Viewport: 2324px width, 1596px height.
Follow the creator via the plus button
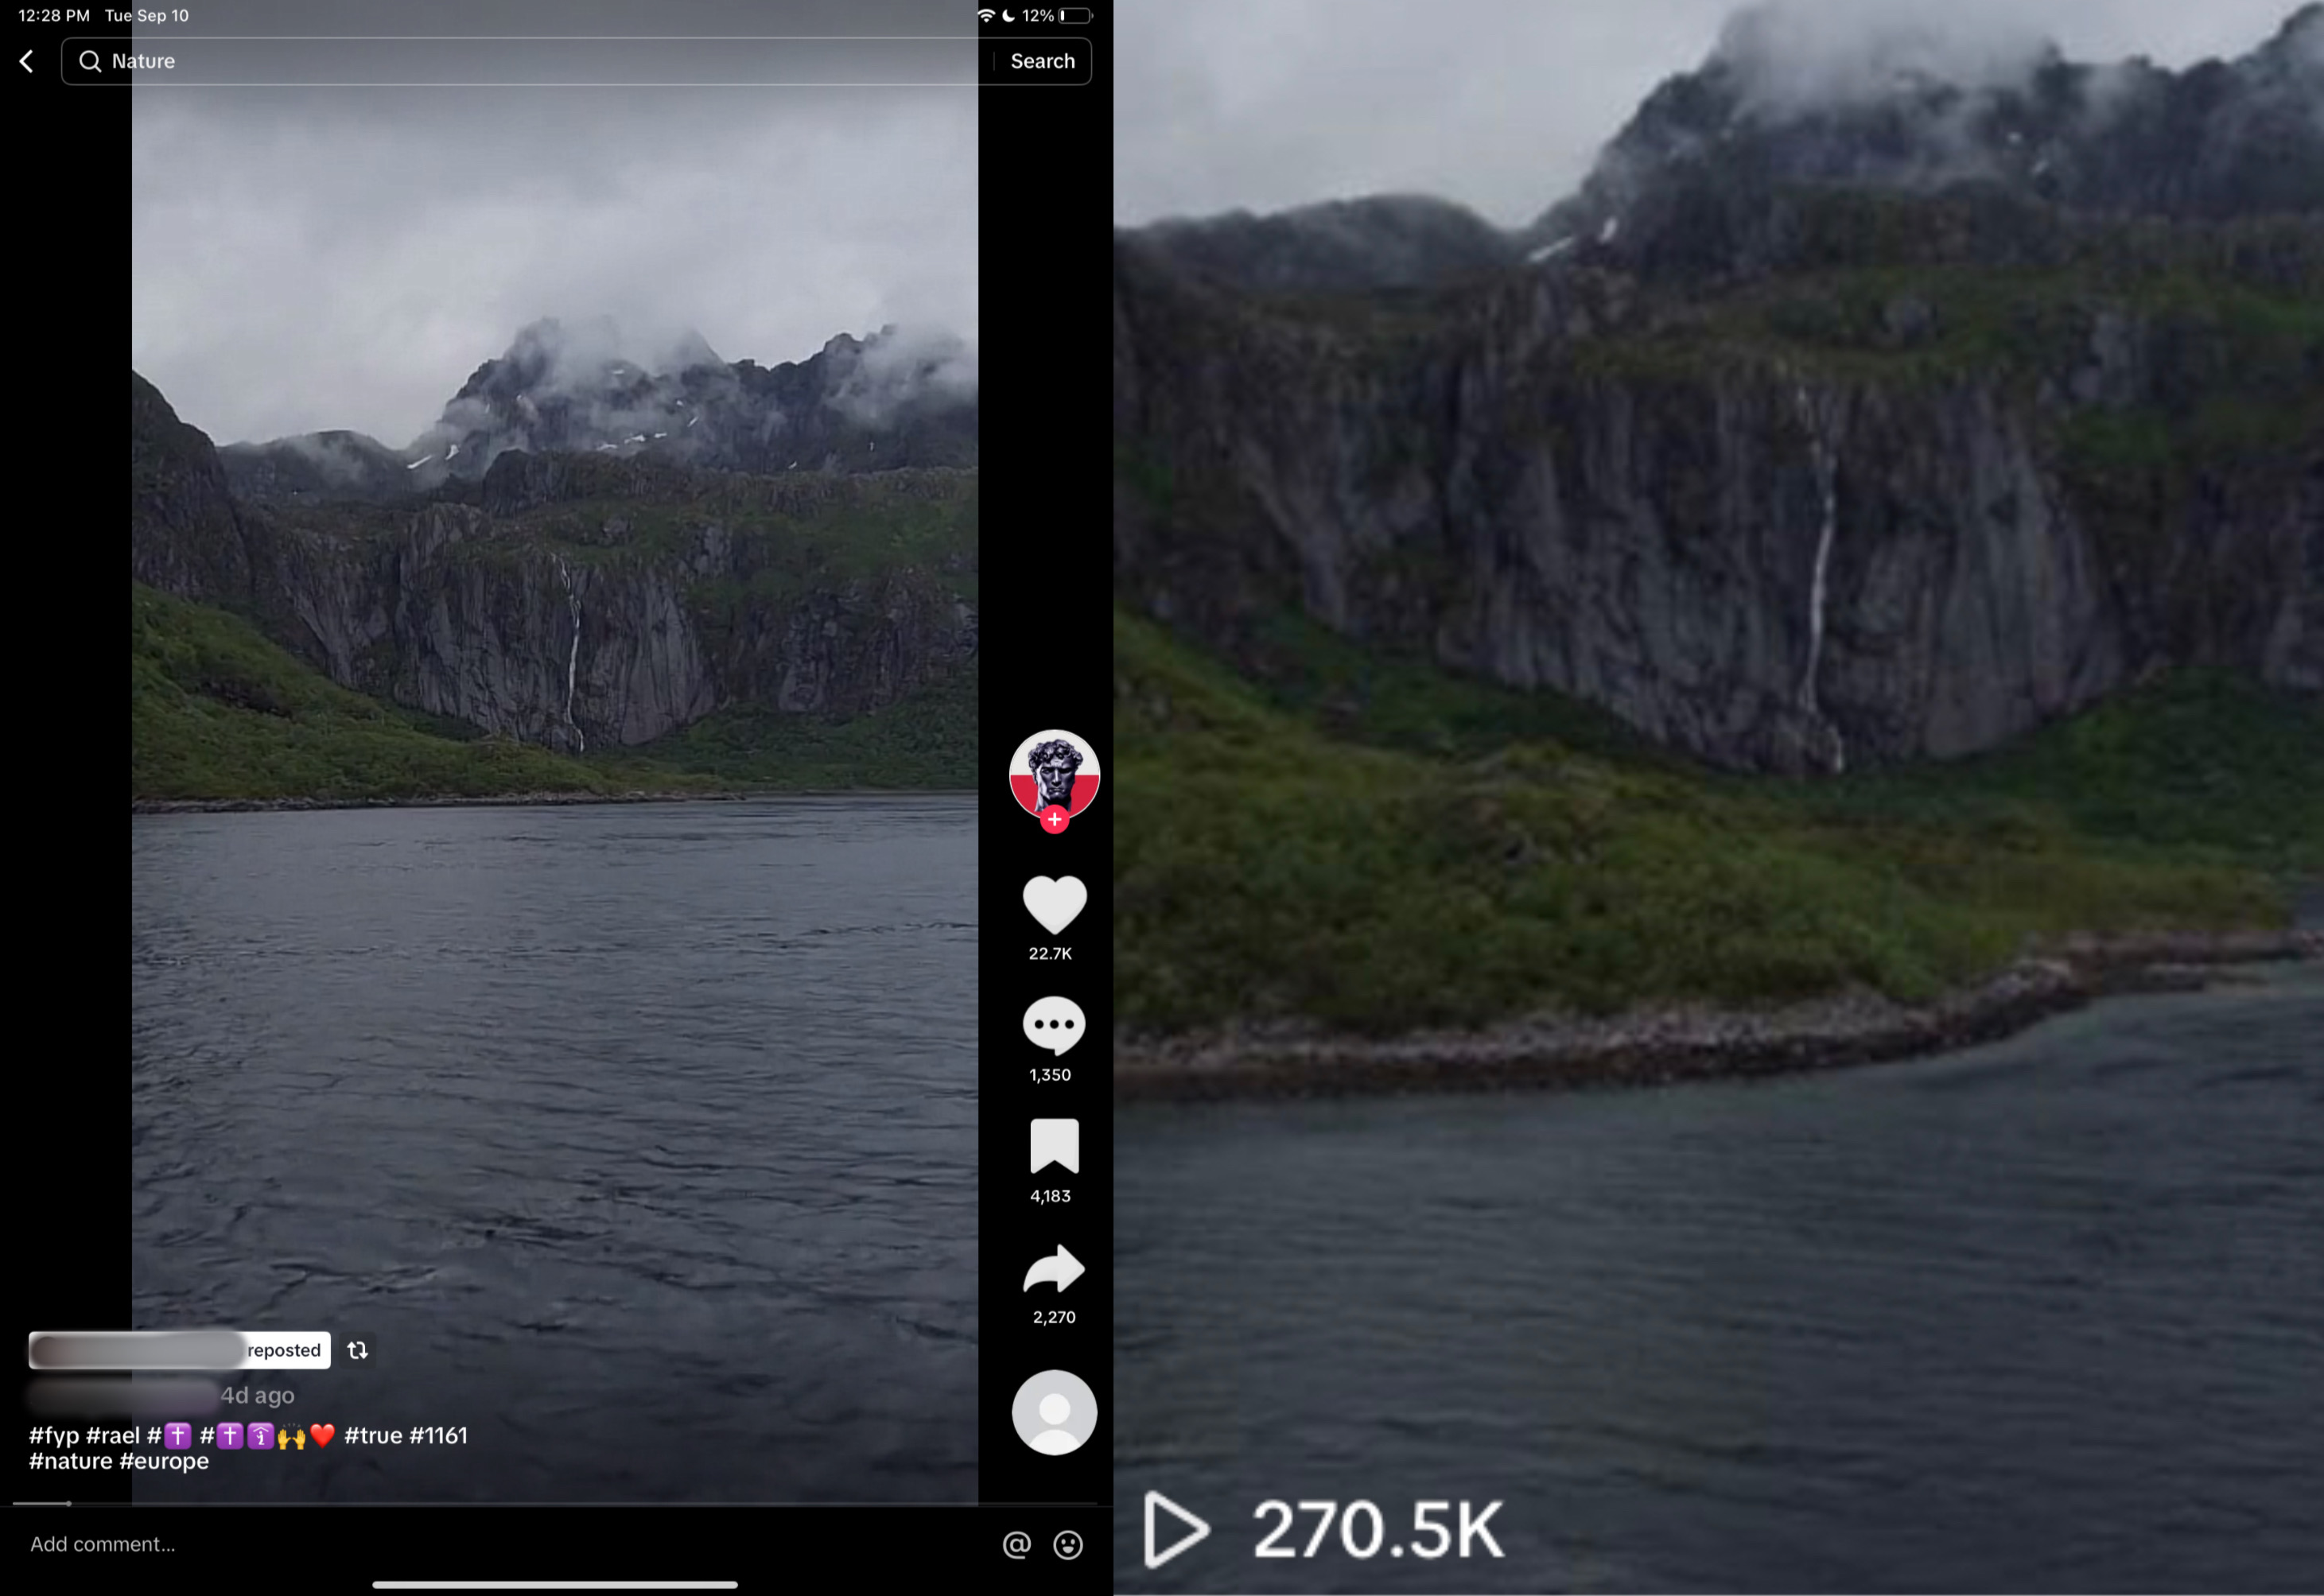pyautogui.click(x=1054, y=820)
